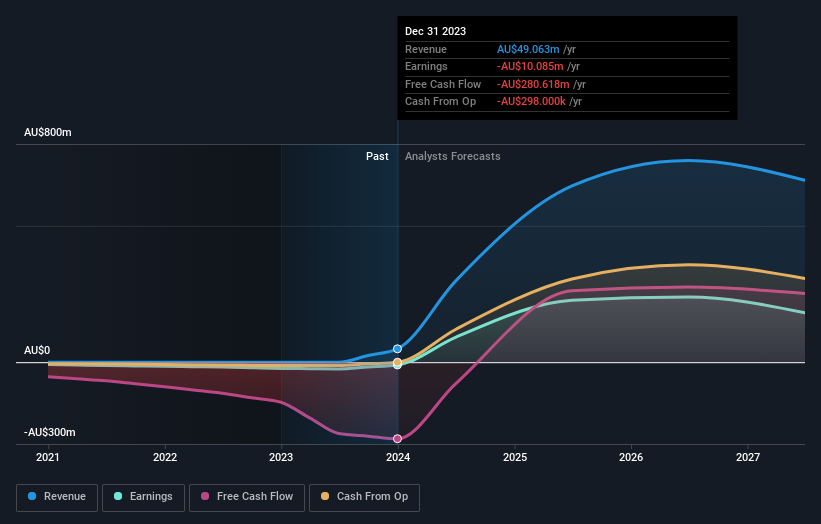The height and width of the screenshot is (524, 821).
Task: Click the Dec 31 2023 tooltip date
Action: pos(436,31)
